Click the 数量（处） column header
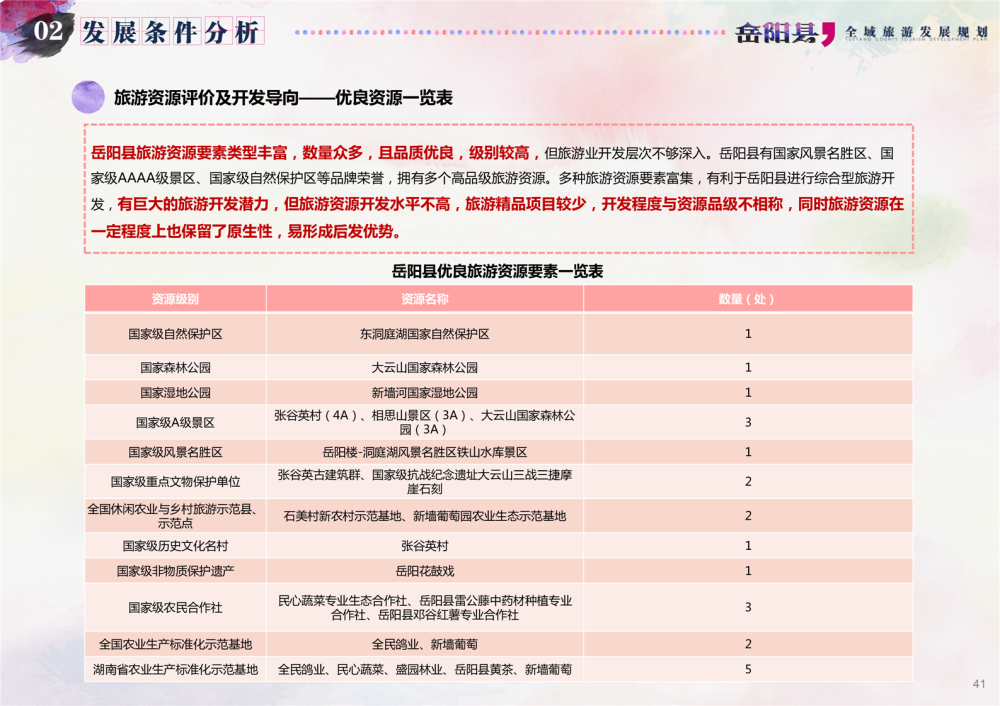The height and width of the screenshot is (706, 1000). tap(747, 299)
